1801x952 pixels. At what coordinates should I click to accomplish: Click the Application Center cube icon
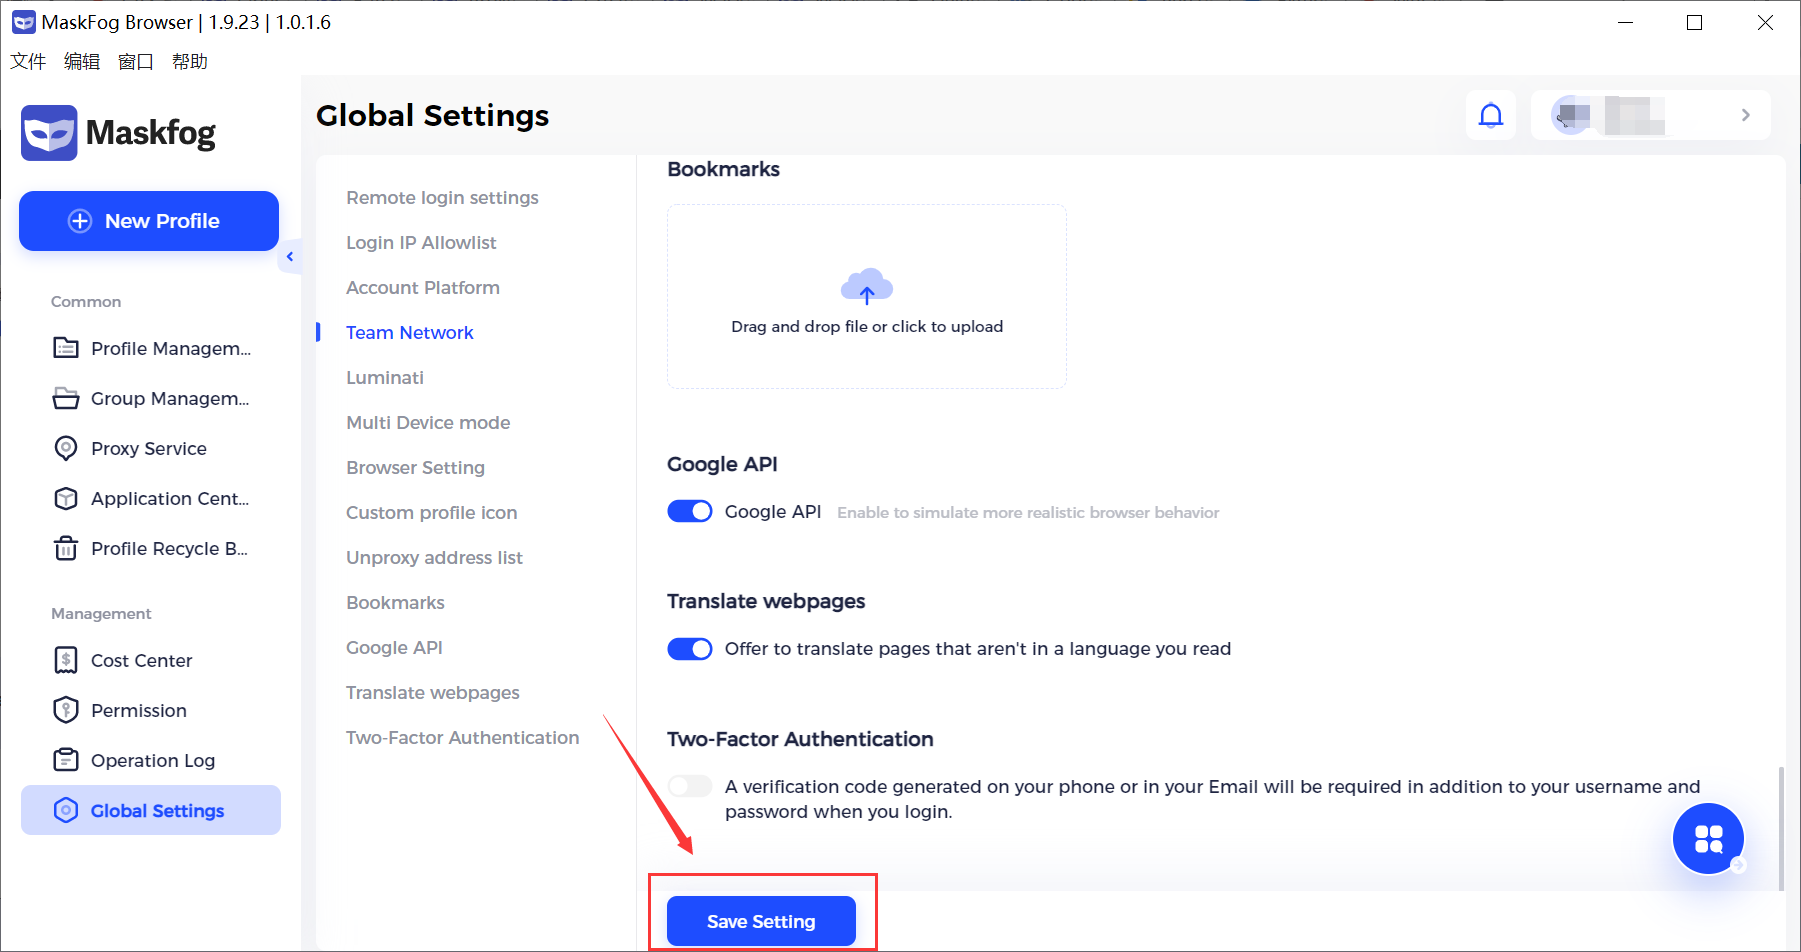pos(66,498)
